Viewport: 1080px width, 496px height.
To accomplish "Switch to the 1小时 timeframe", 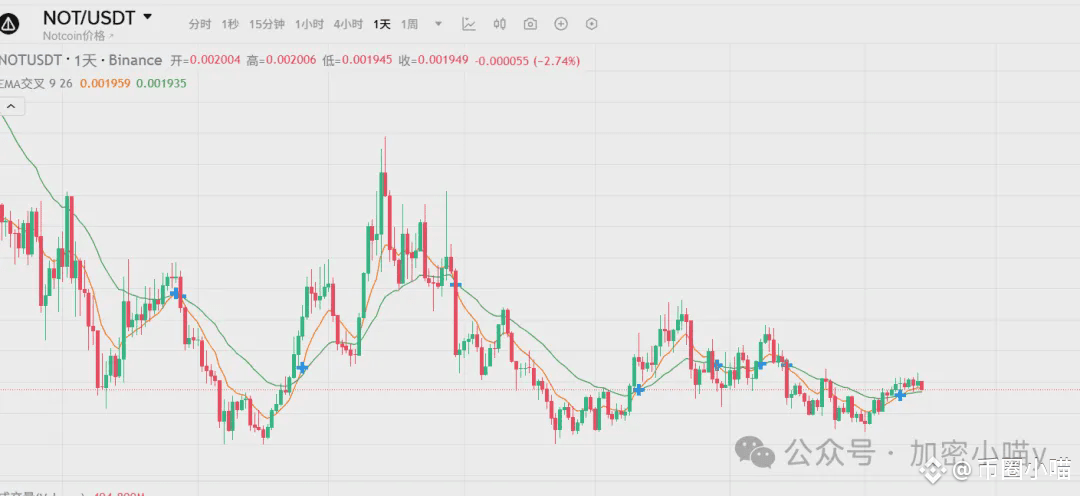I will click(309, 24).
